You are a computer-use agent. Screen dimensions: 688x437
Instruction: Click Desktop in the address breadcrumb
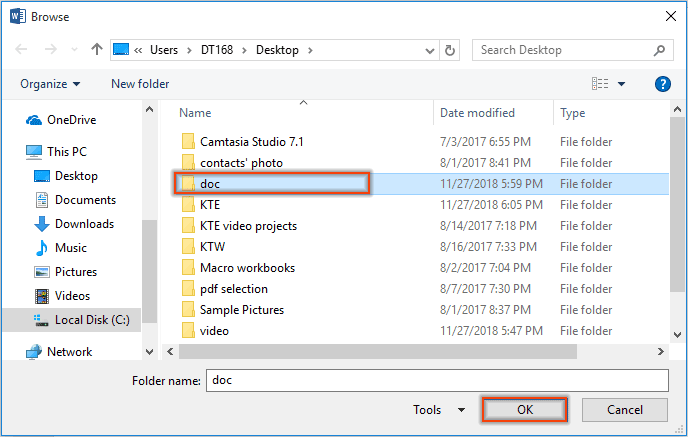point(284,50)
